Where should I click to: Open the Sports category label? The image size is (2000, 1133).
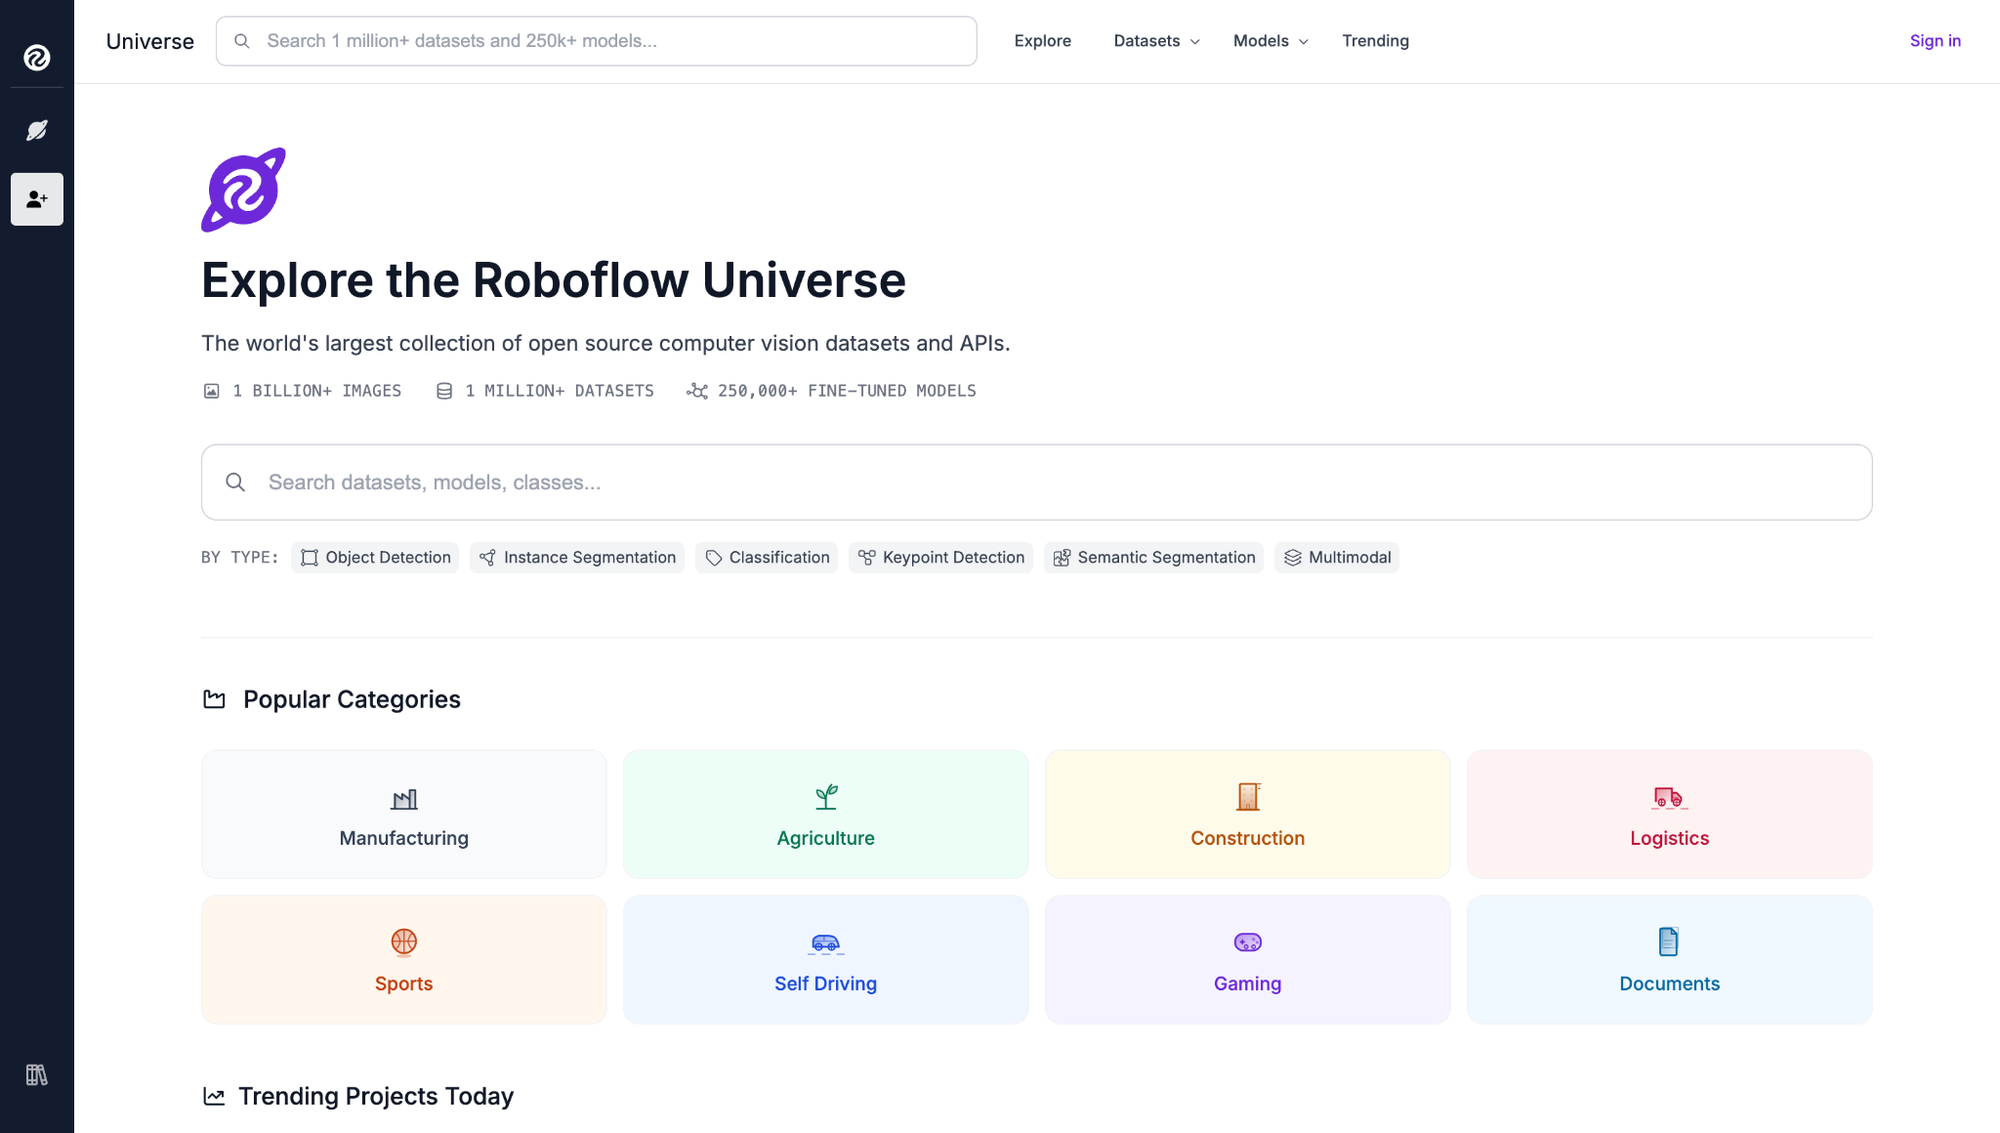404,983
